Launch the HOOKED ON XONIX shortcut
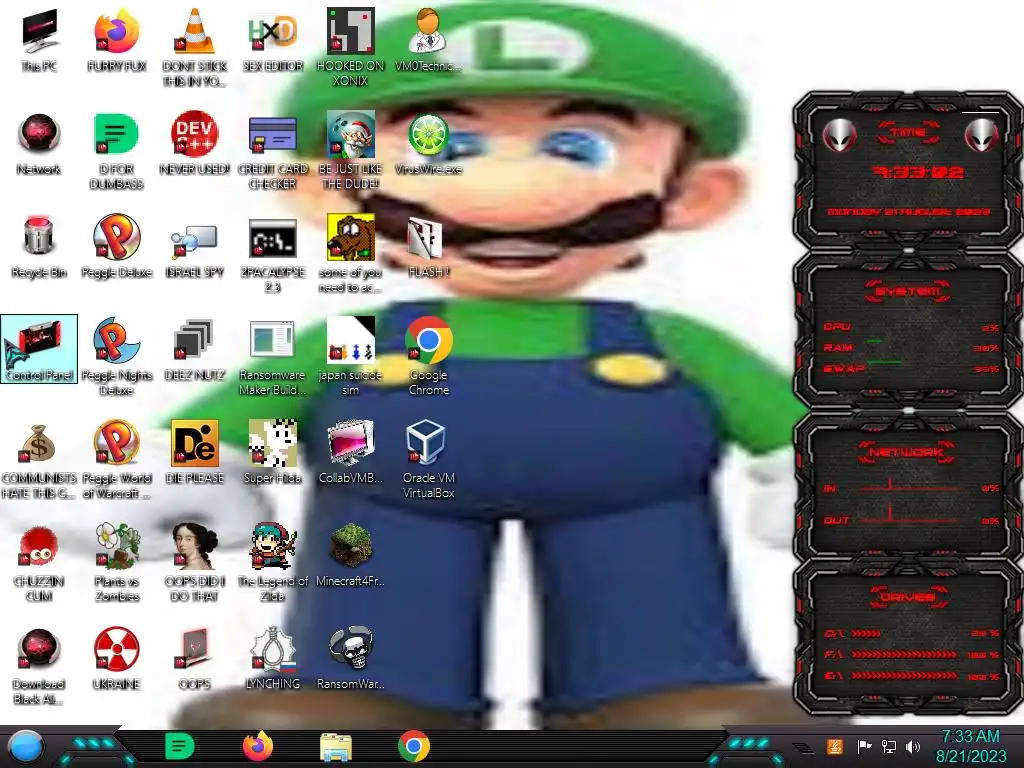This screenshot has width=1024, height=768. (351, 46)
